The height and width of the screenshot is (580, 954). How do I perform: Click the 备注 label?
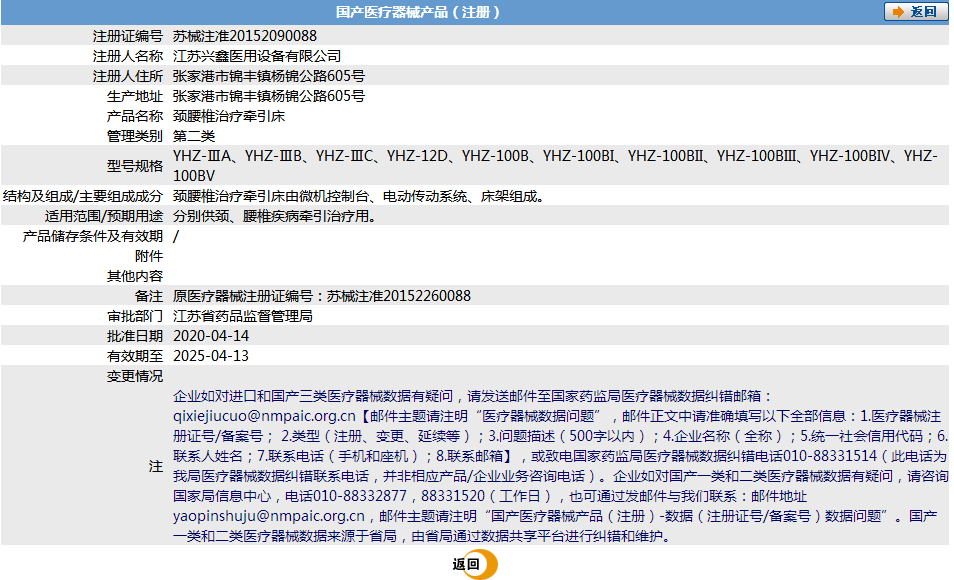tap(149, 296)
